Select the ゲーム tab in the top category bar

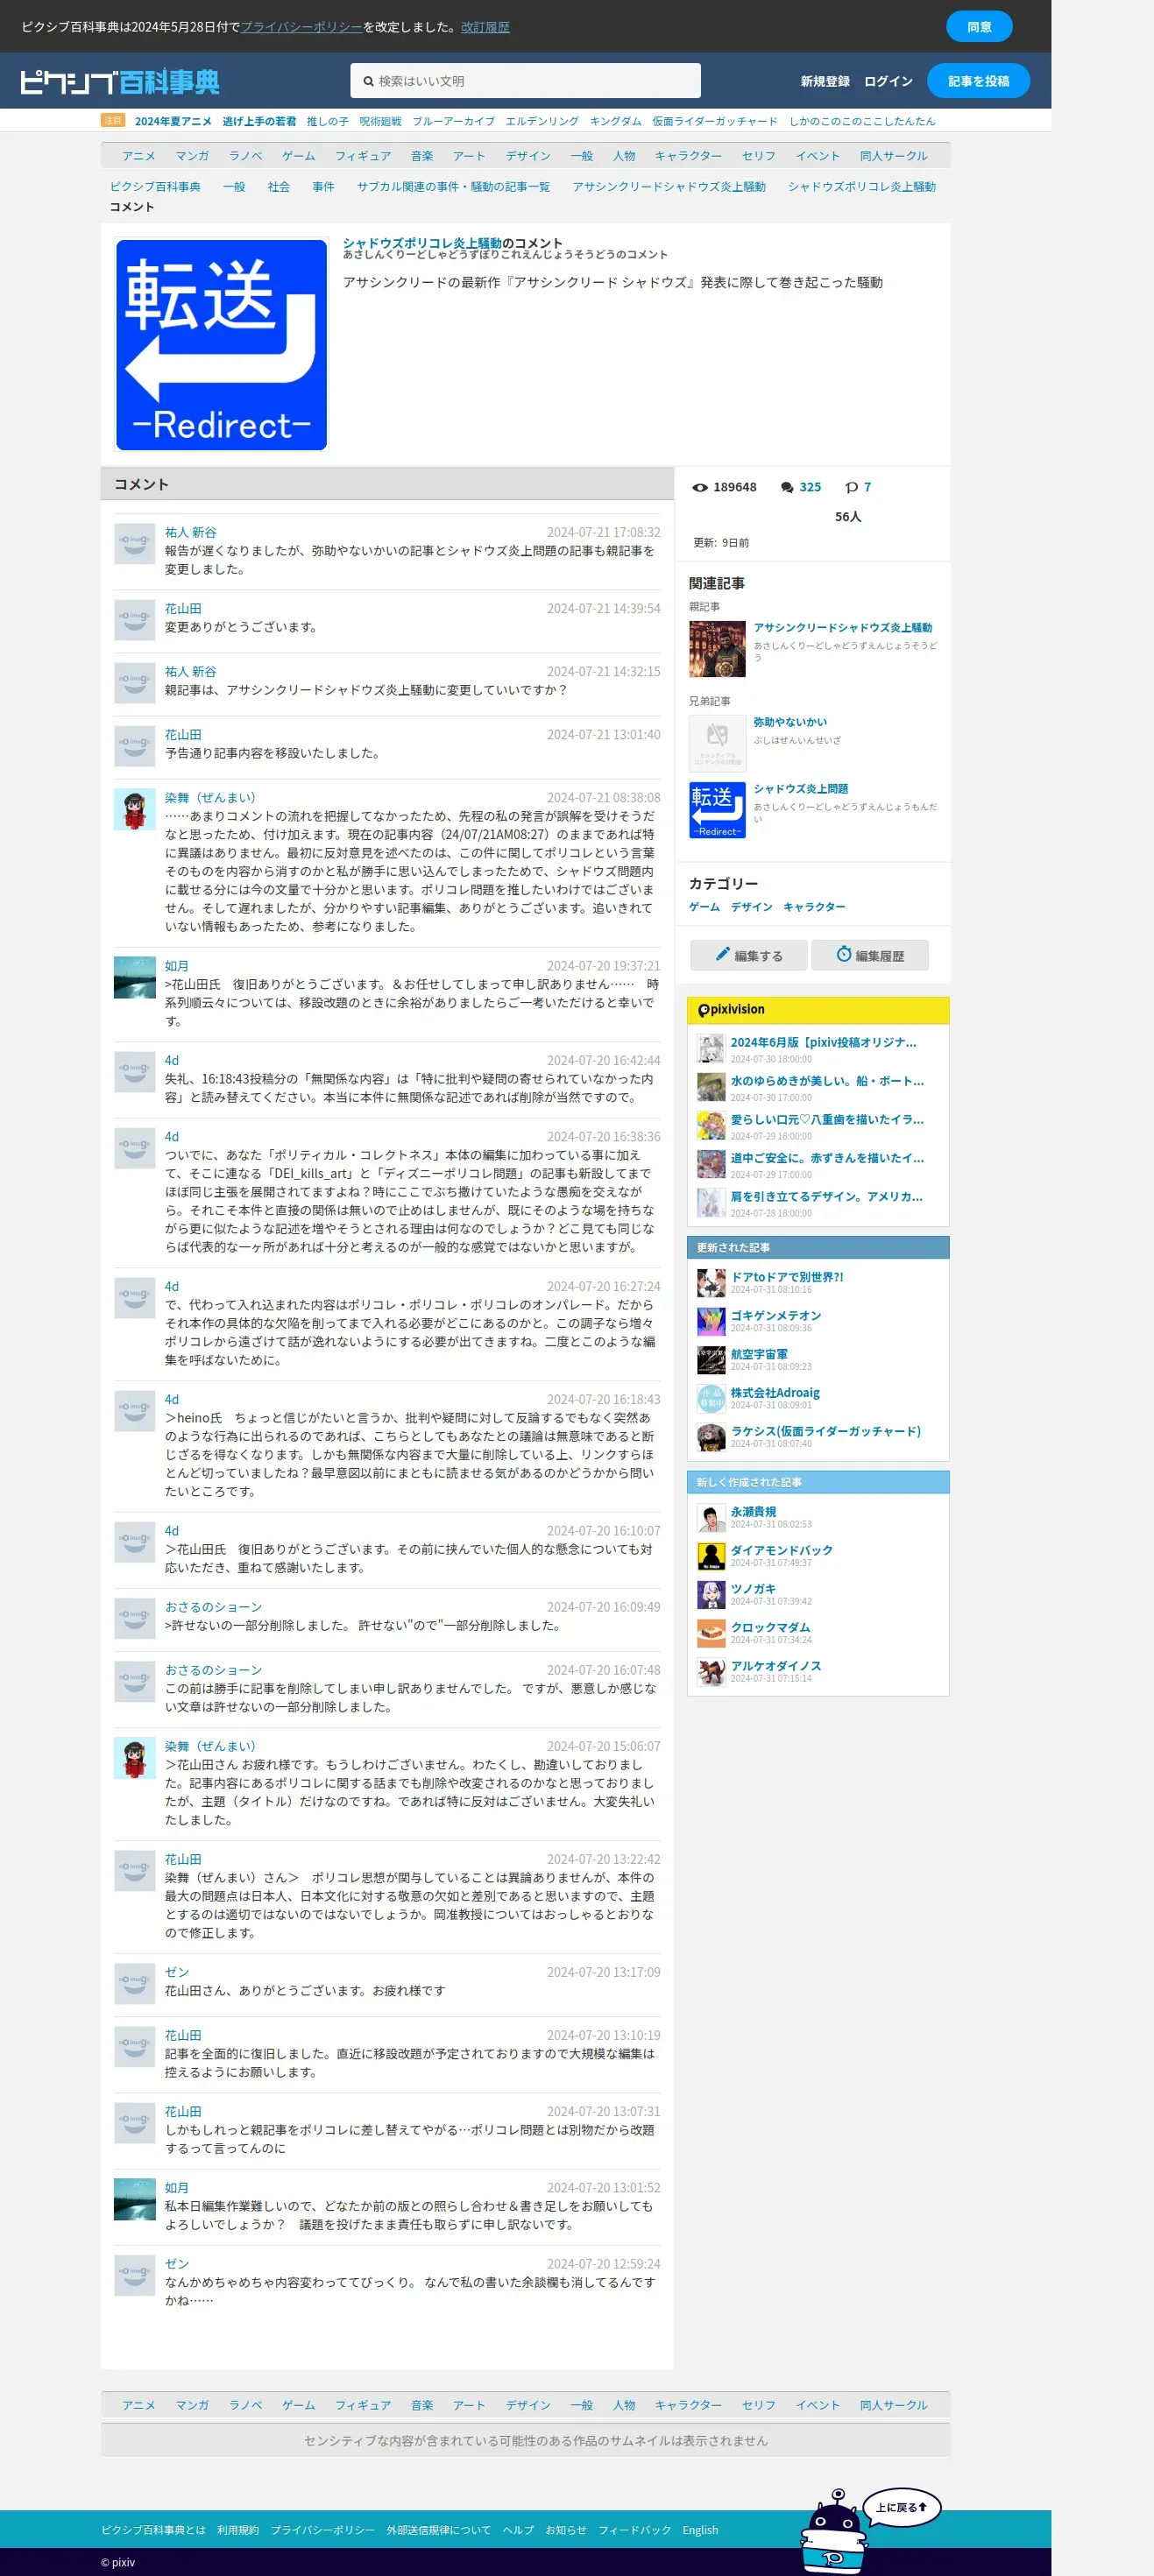coord(298,156)
